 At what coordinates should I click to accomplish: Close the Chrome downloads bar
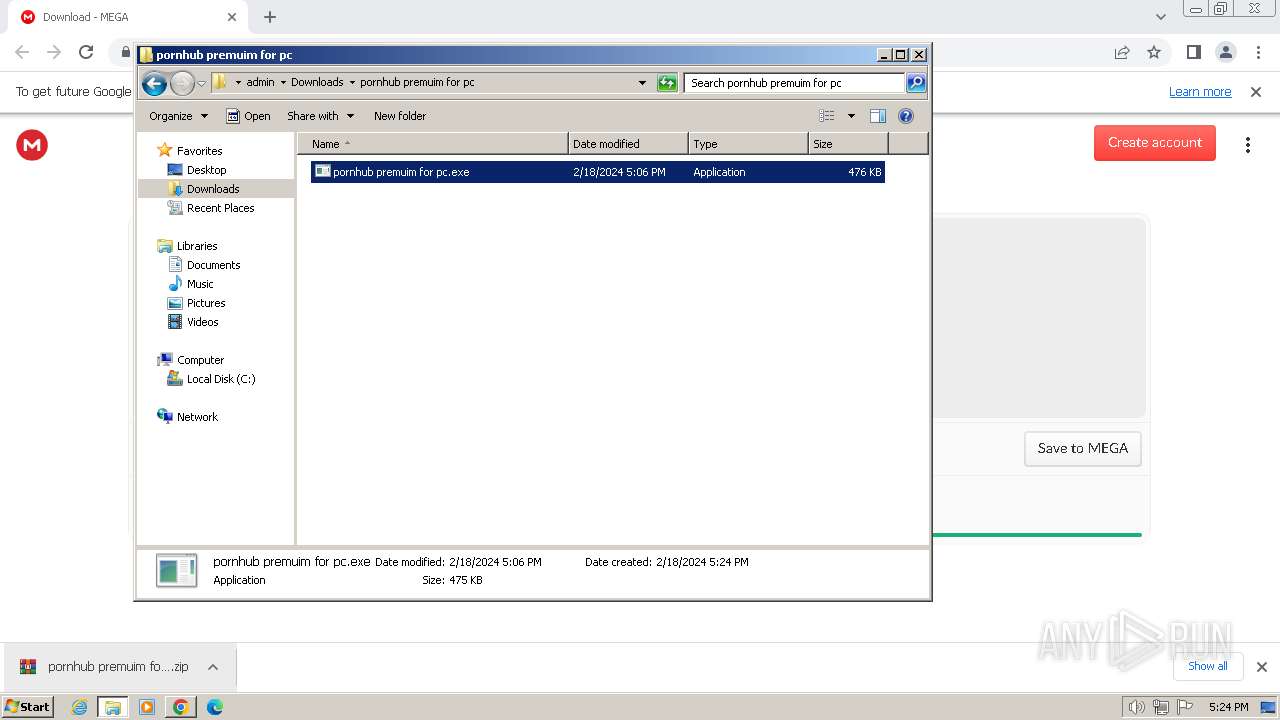click(1261, 667)
